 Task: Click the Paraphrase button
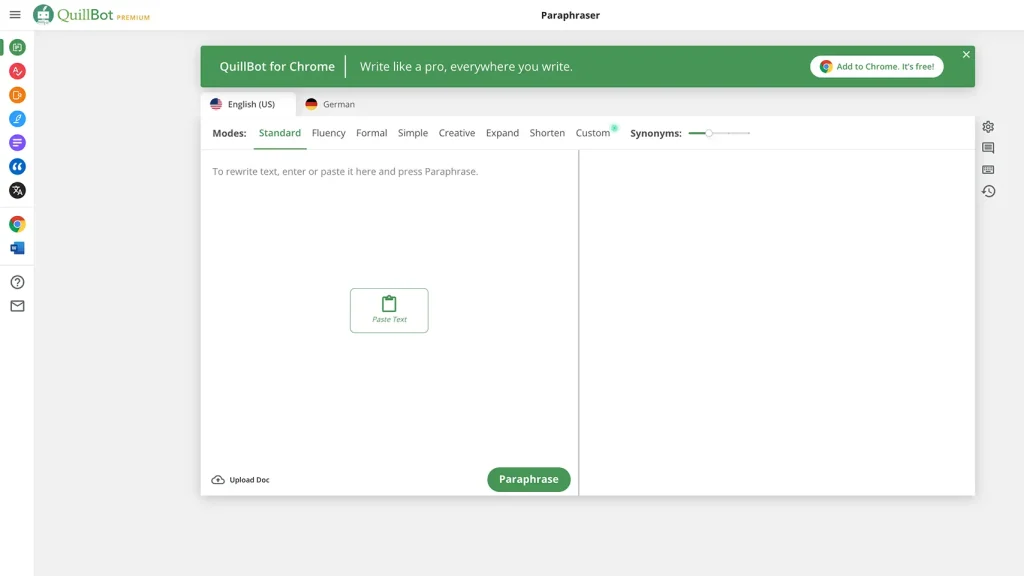(x=528, y=479)
